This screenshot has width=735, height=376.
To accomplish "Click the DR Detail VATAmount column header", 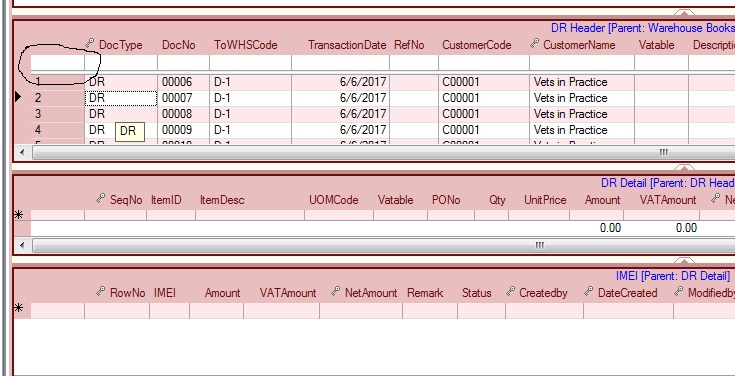I will [x=668, y=200].
